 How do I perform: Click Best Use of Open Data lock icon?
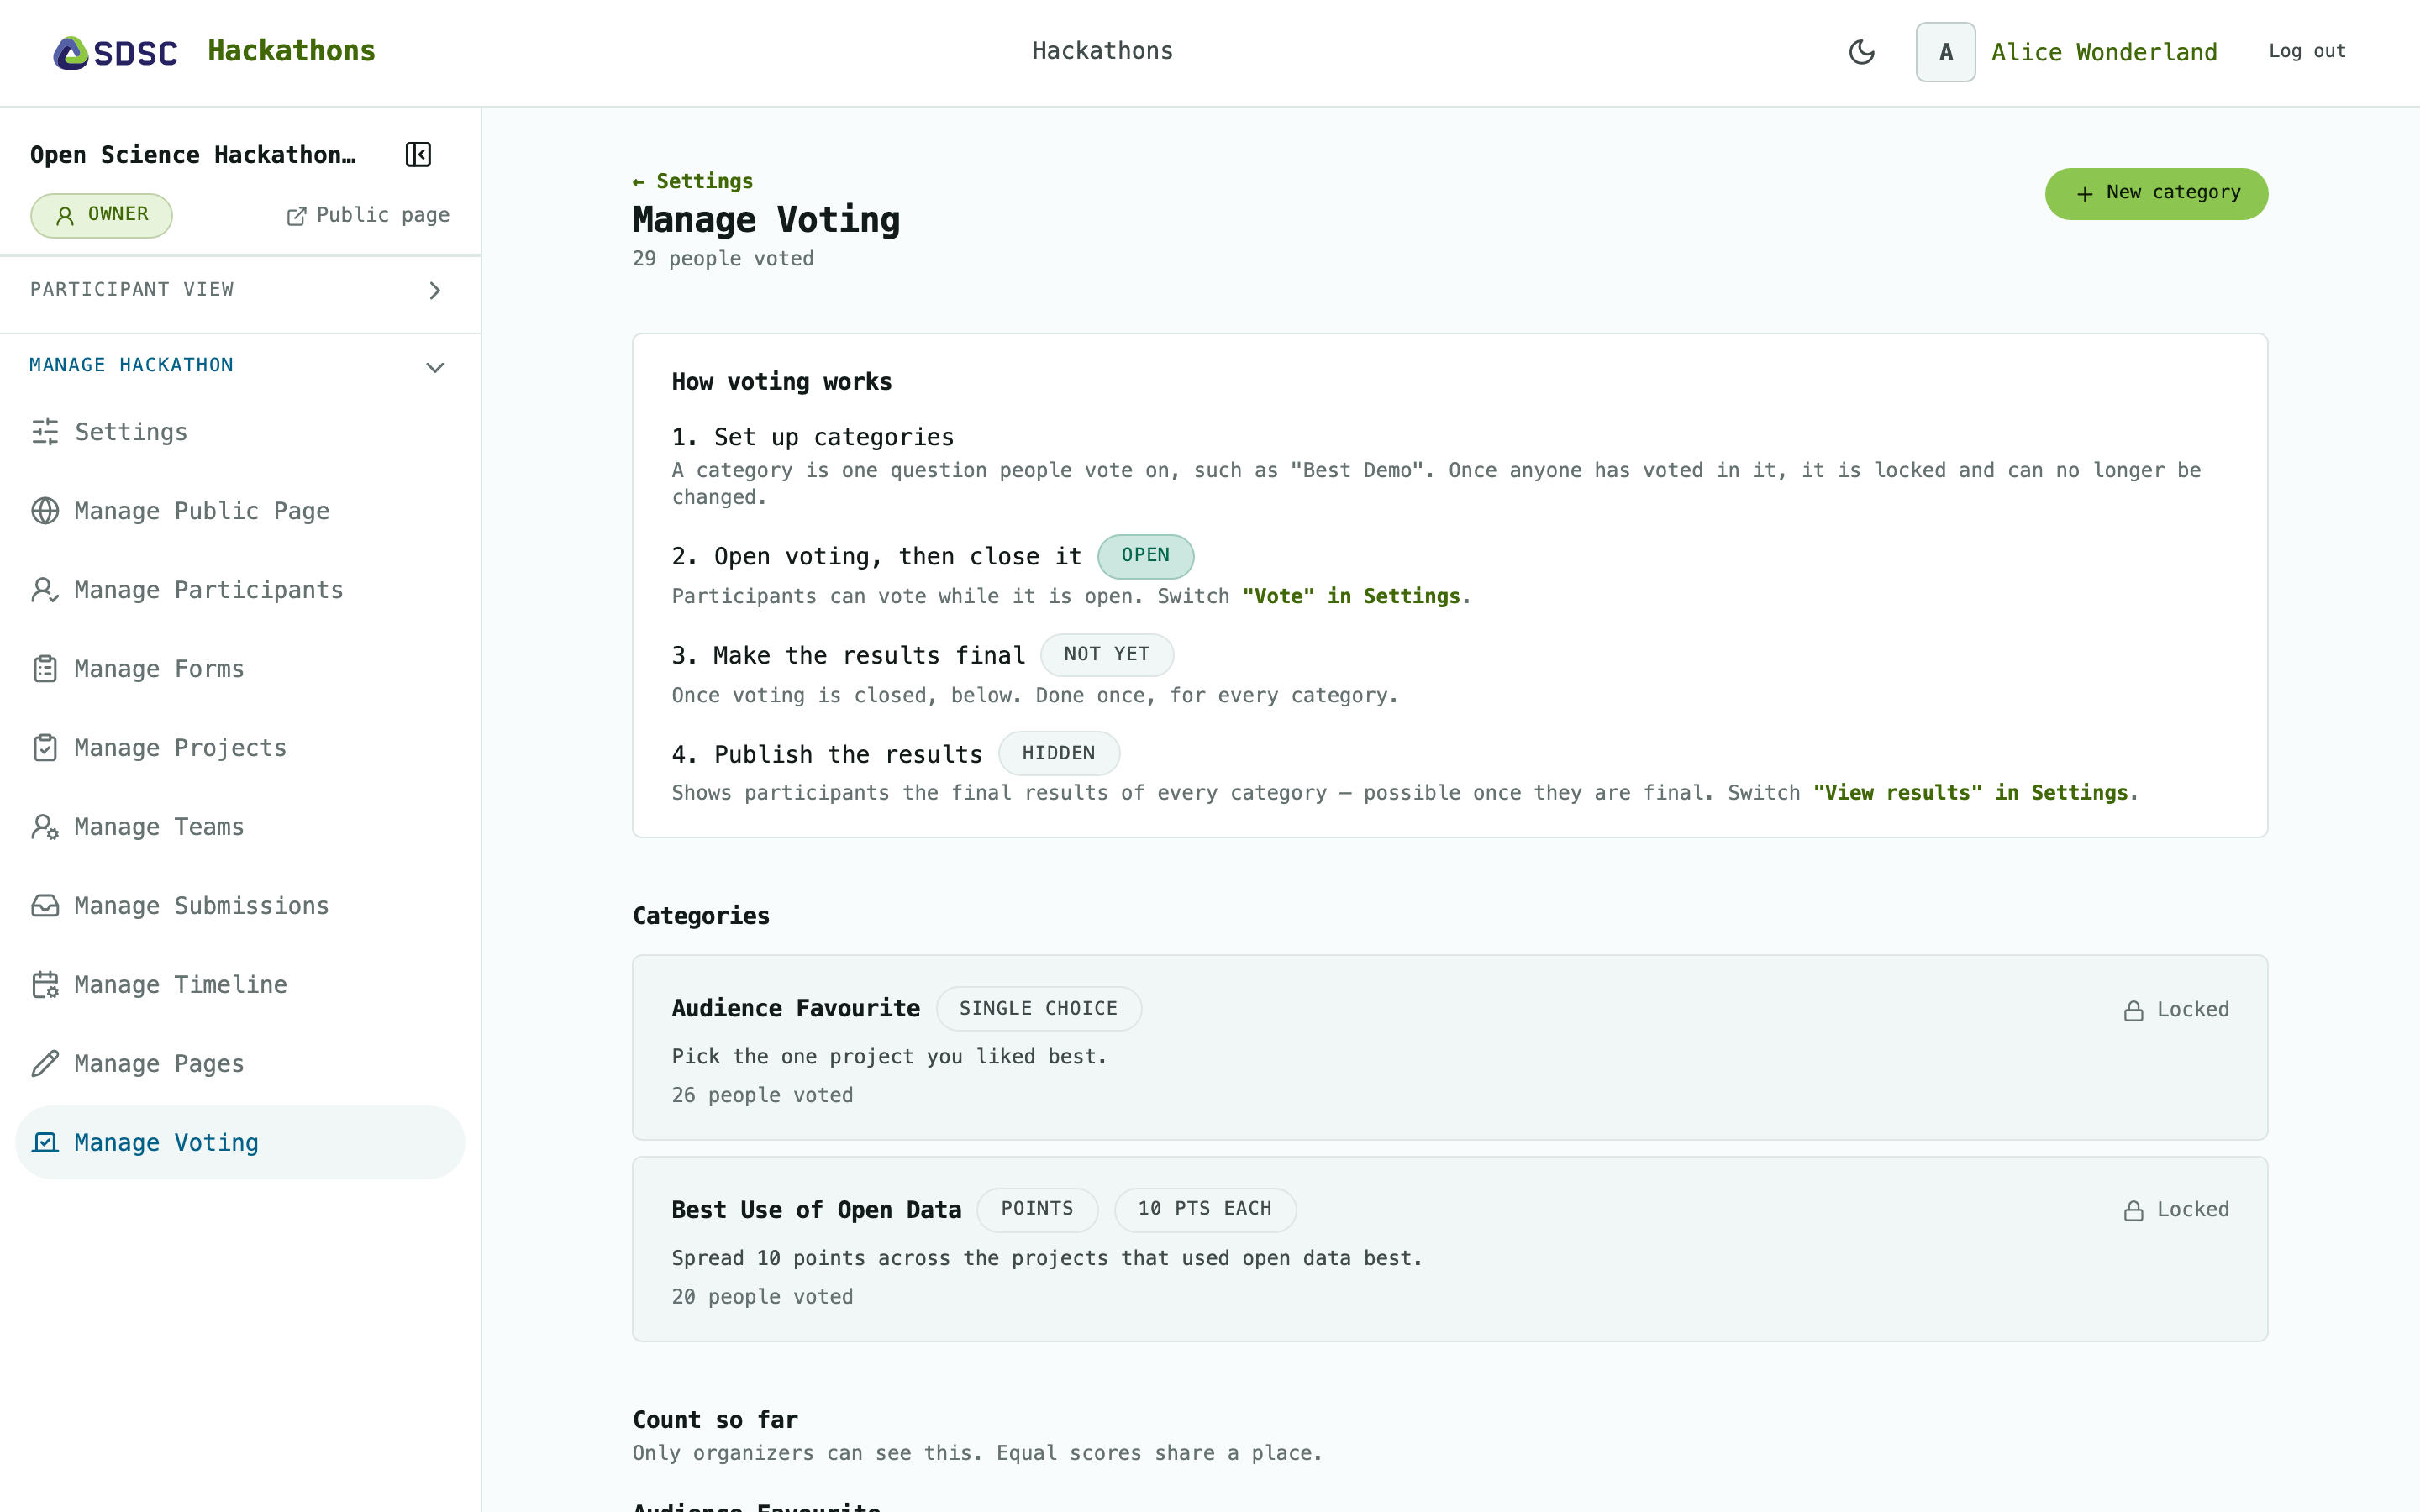(2133, 1211)
